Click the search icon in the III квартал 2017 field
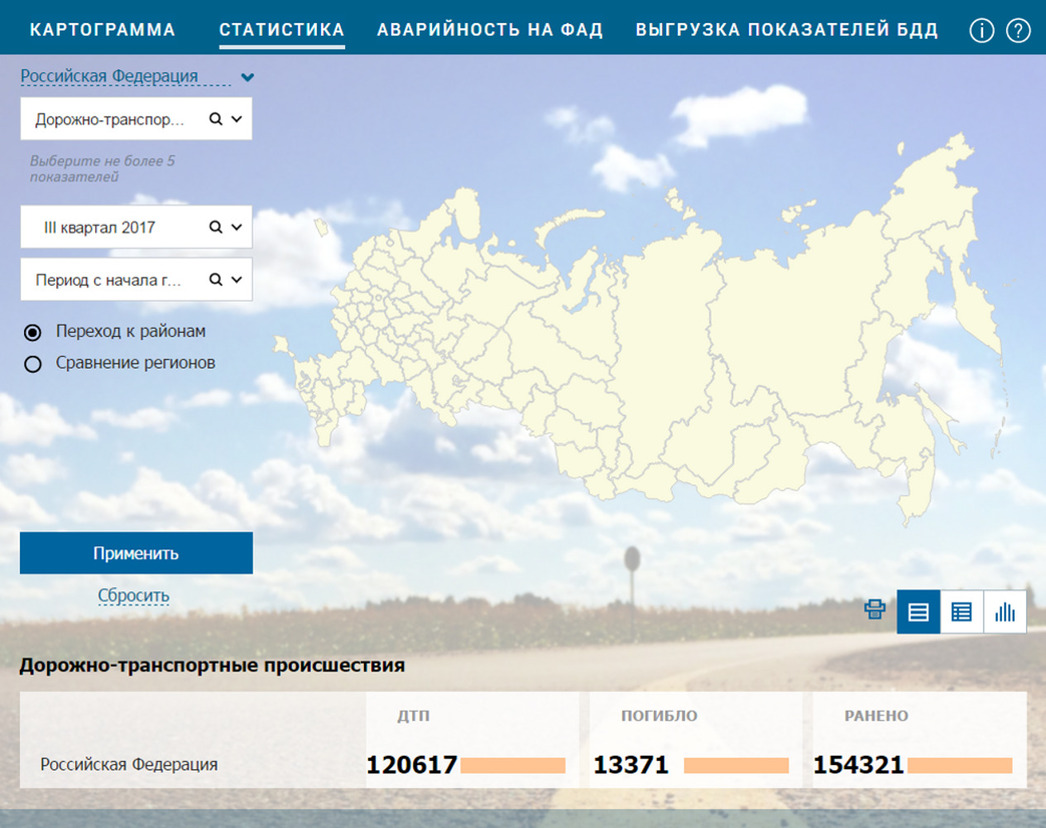The width and height of the screenshot is (1046, 828). 215,228
